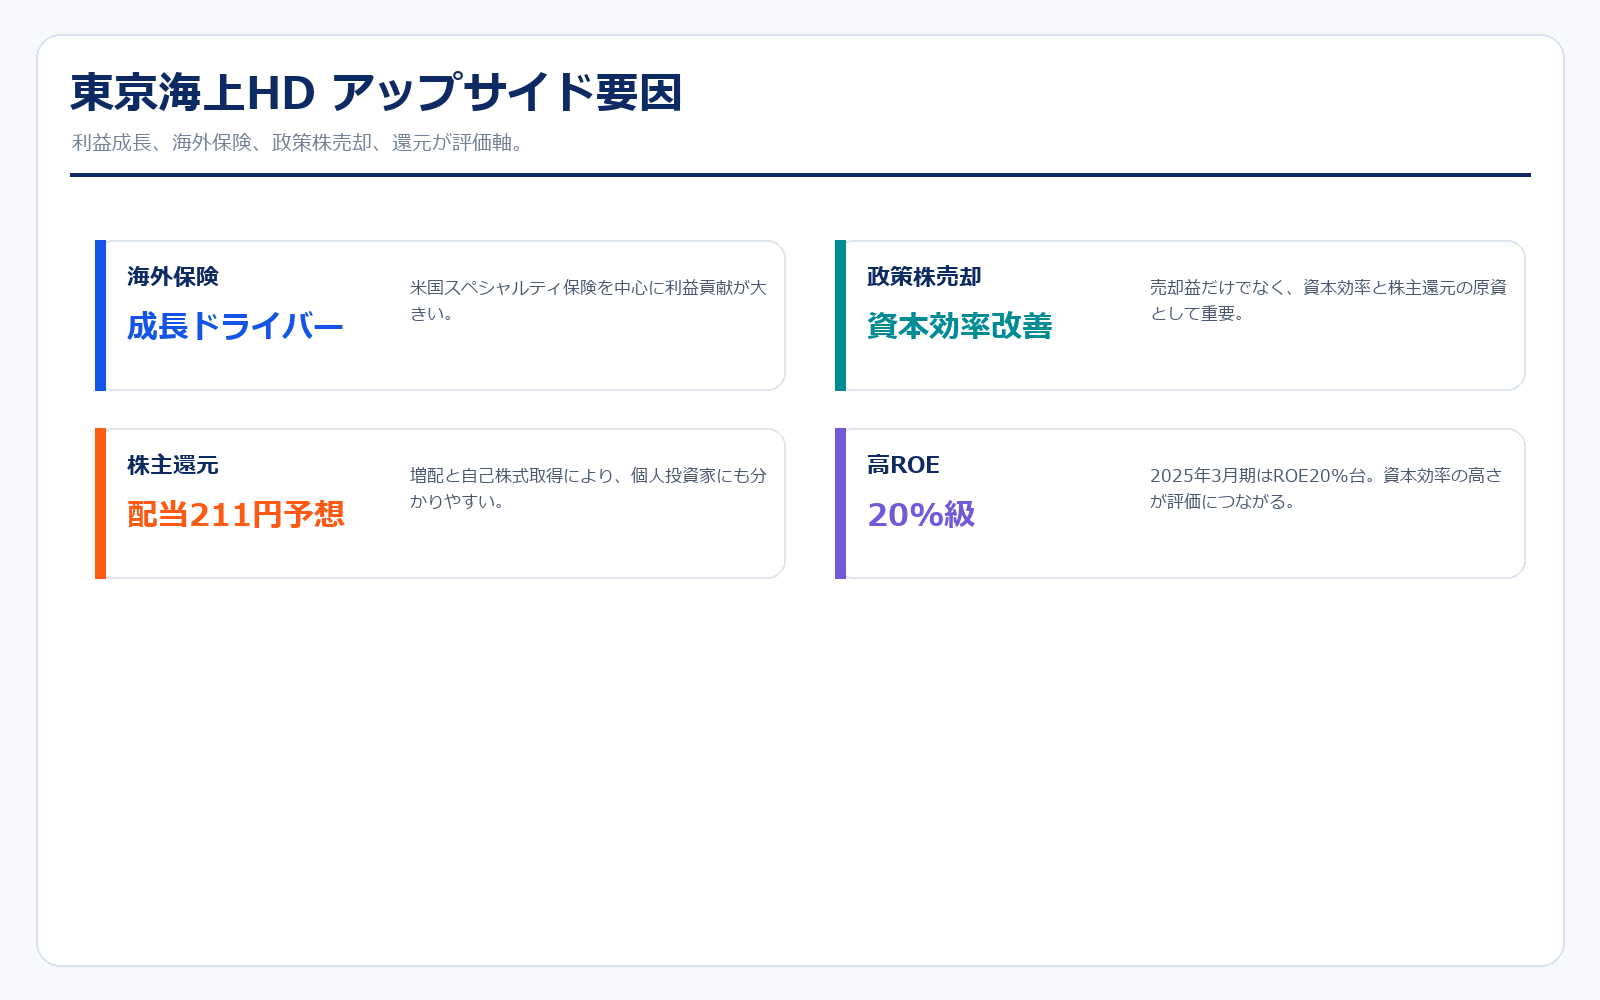
Task: Click the description starting with 2025年3月期はROE20%台
Action: 1326,488
